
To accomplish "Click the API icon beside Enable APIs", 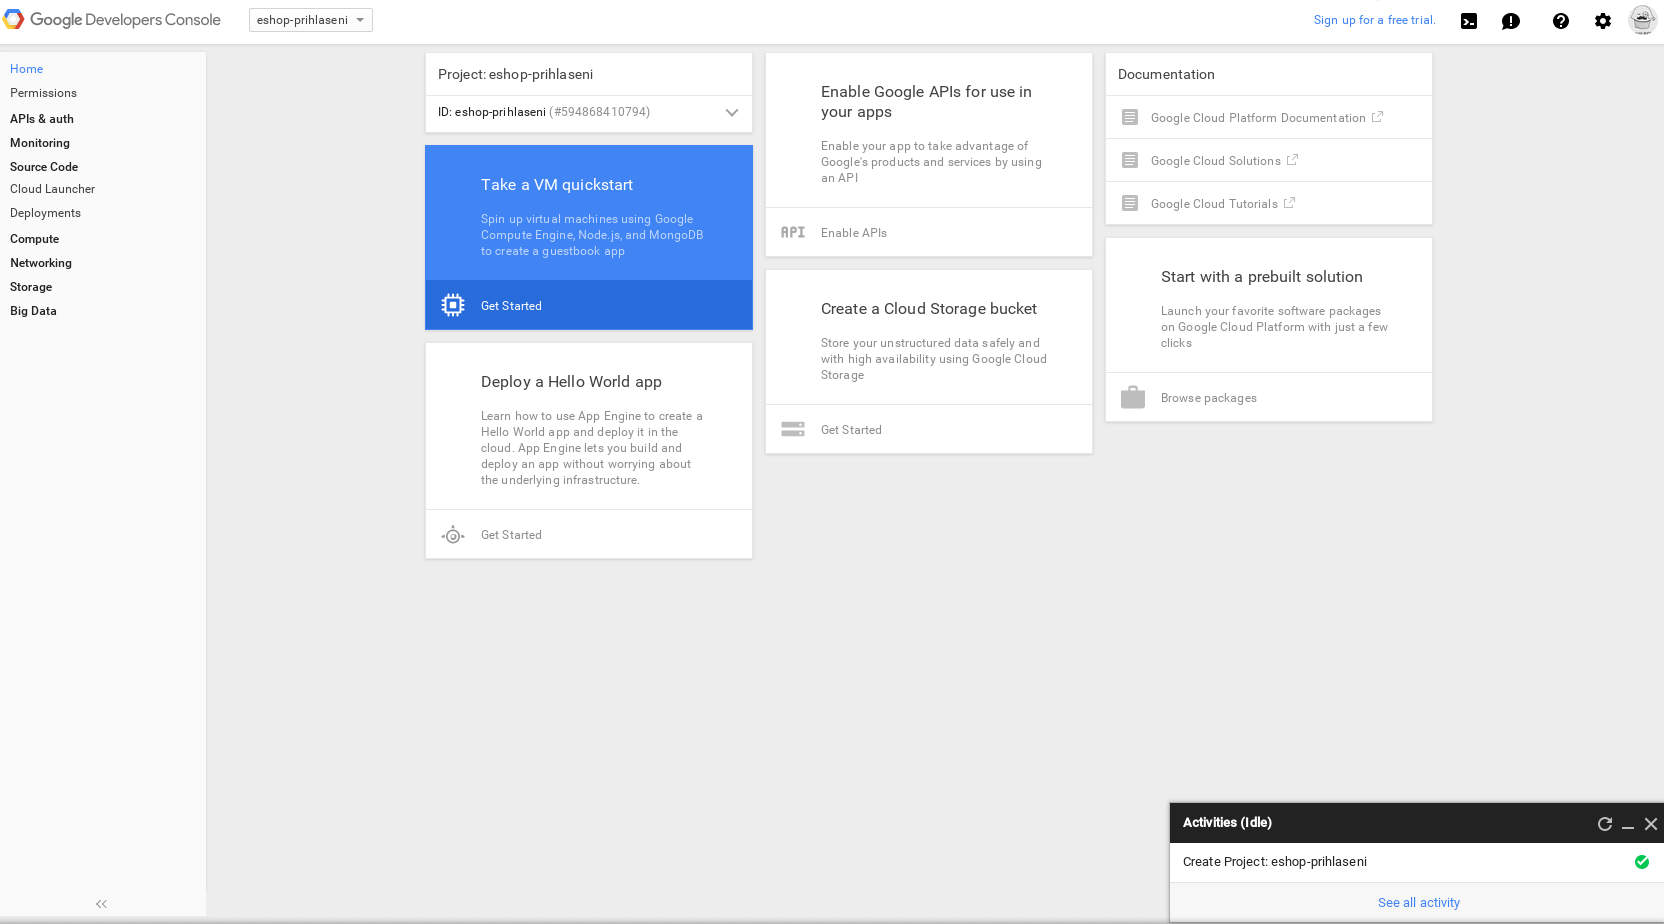I will [x=793, y=233].
